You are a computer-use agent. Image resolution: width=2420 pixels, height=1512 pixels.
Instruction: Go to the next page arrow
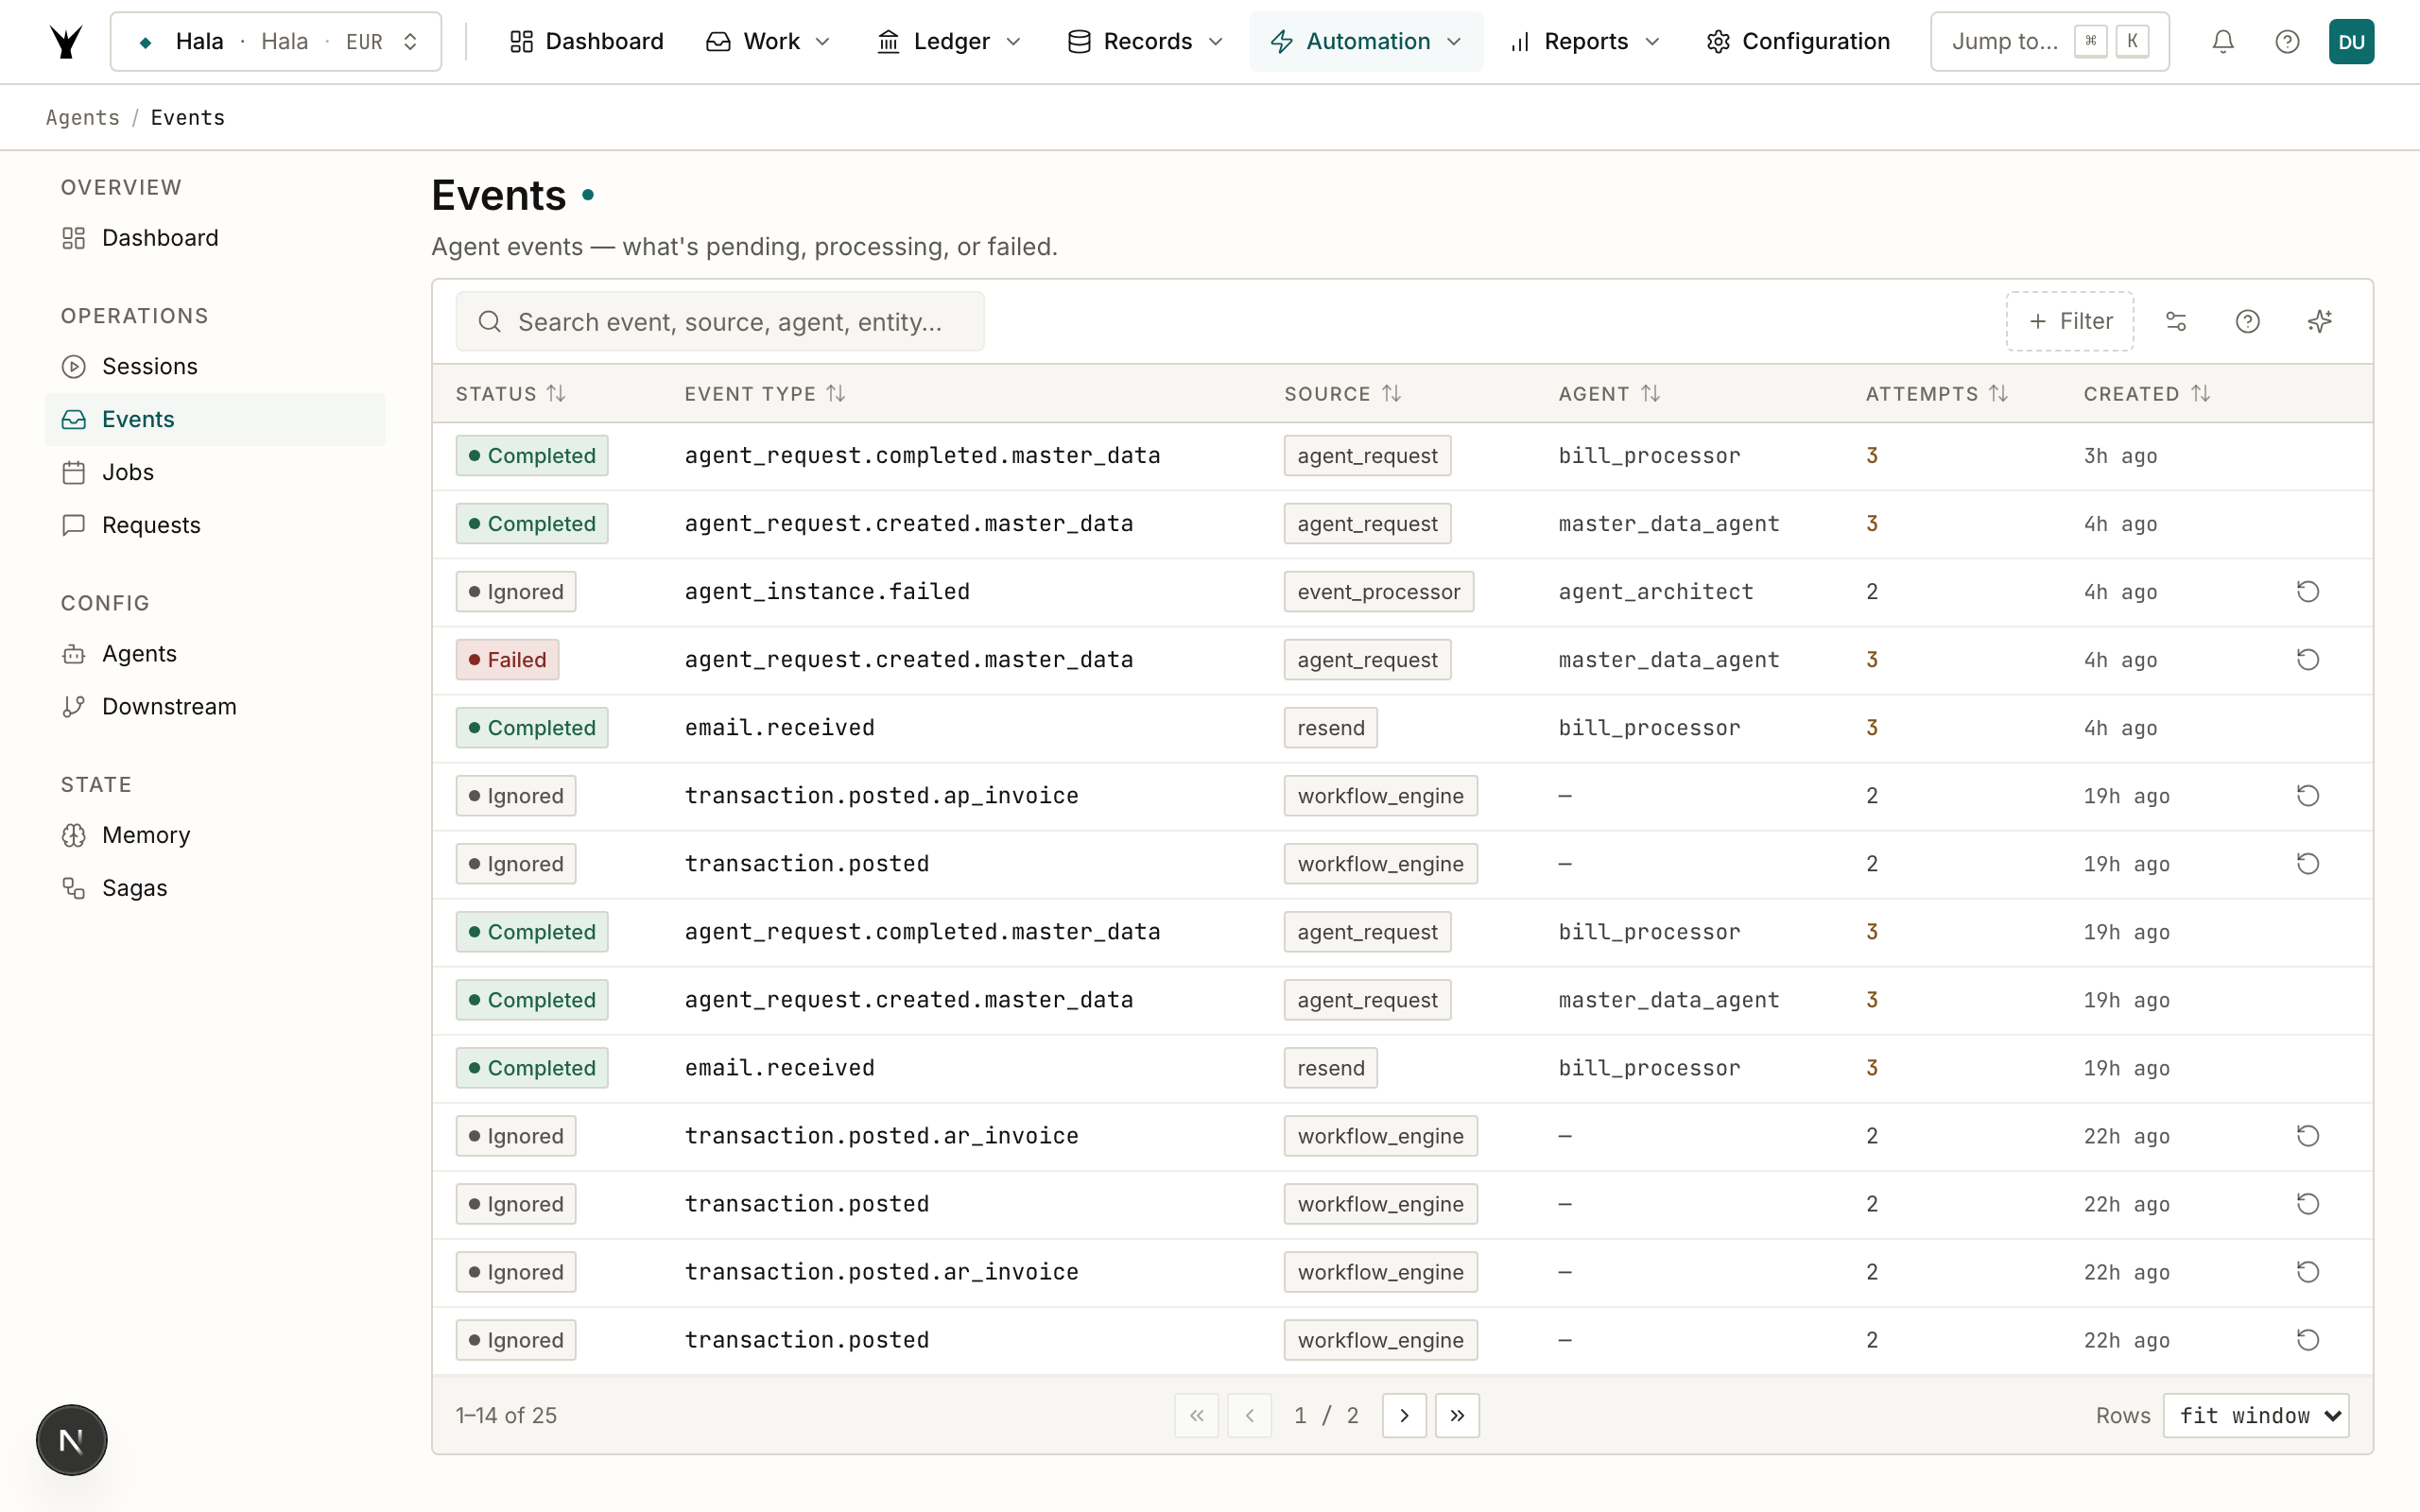[1404, 1415]
